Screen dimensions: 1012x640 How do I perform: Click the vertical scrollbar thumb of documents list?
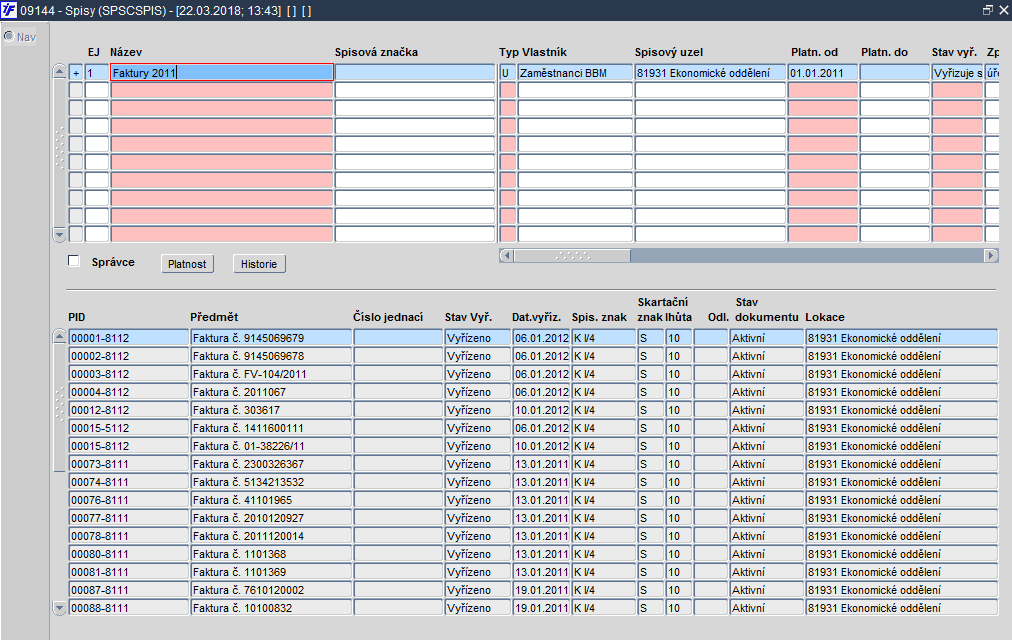point(59,407)
